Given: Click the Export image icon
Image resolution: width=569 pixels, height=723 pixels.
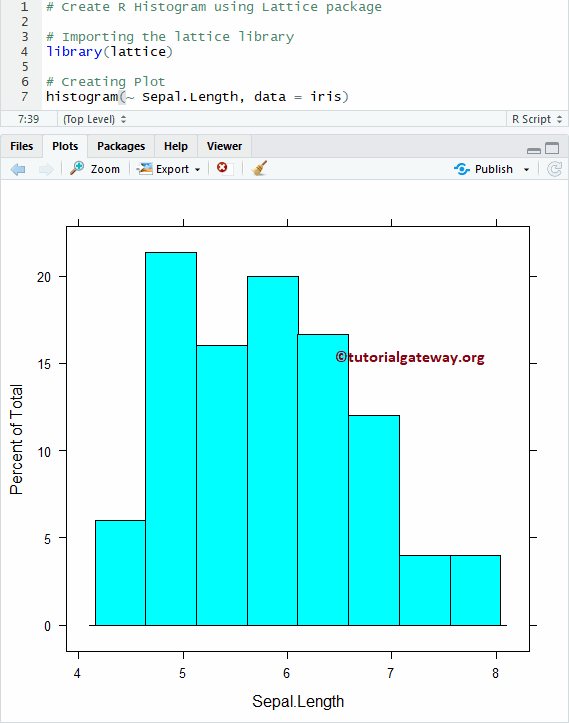Looking at the screenshot, I should click(145, 169).
